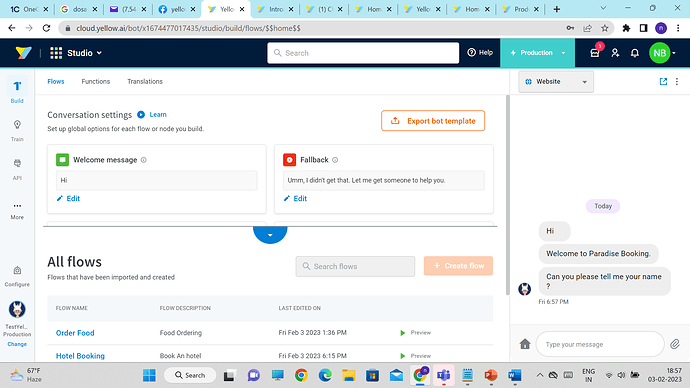This screenshot has height=388, width=690.
Task: Click the Yellow.ai logo icon
Action: (x=23, y=53)
